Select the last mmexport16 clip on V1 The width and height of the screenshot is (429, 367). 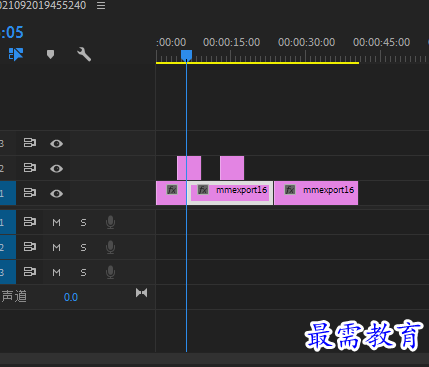[x=316, y=193]
